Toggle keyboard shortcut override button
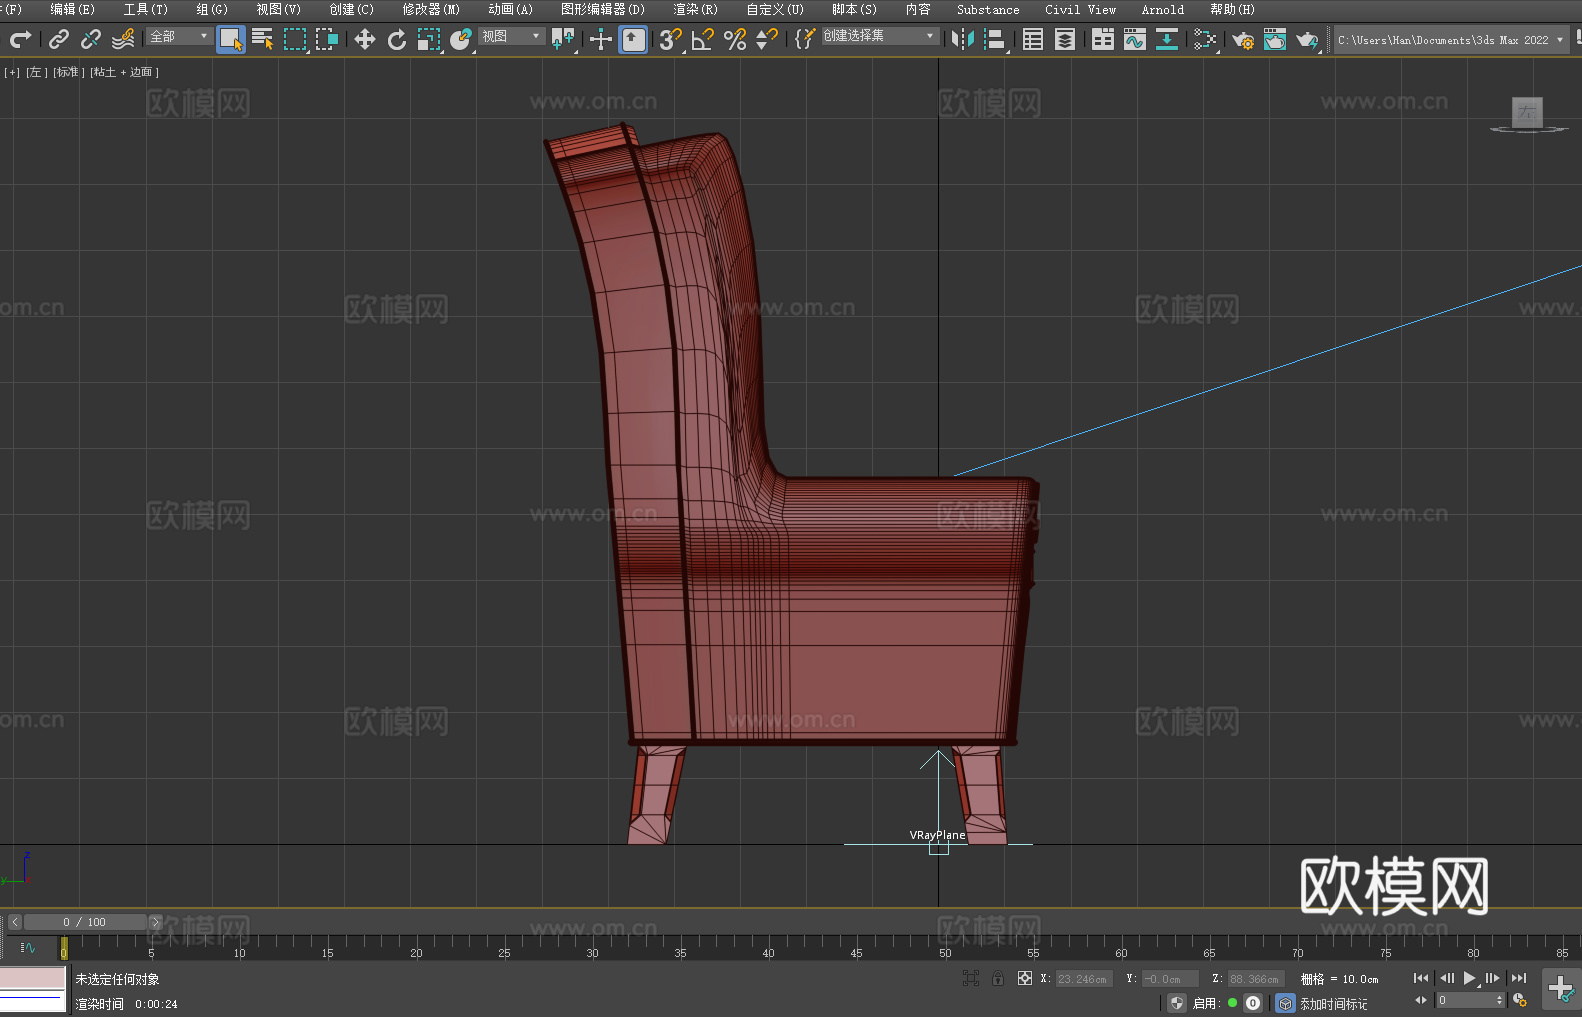 pos(633,39)
